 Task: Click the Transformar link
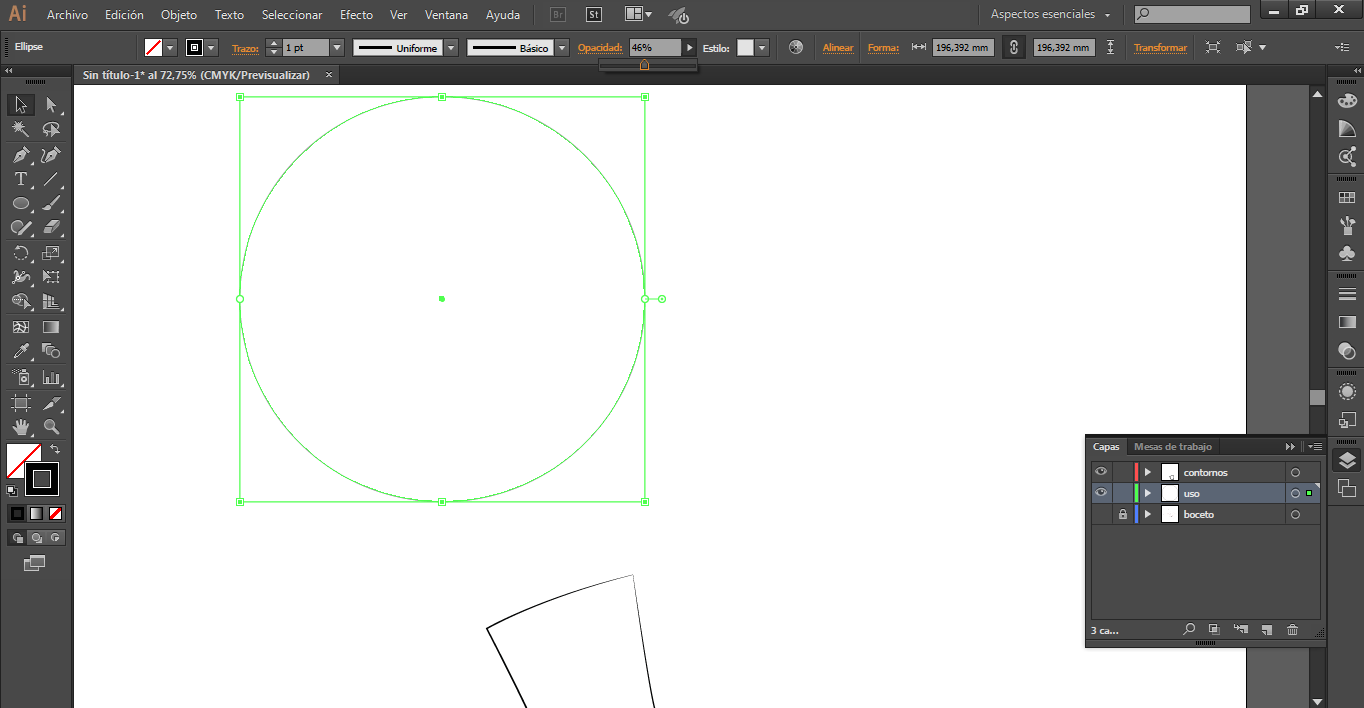click(x=1160, y=48)
